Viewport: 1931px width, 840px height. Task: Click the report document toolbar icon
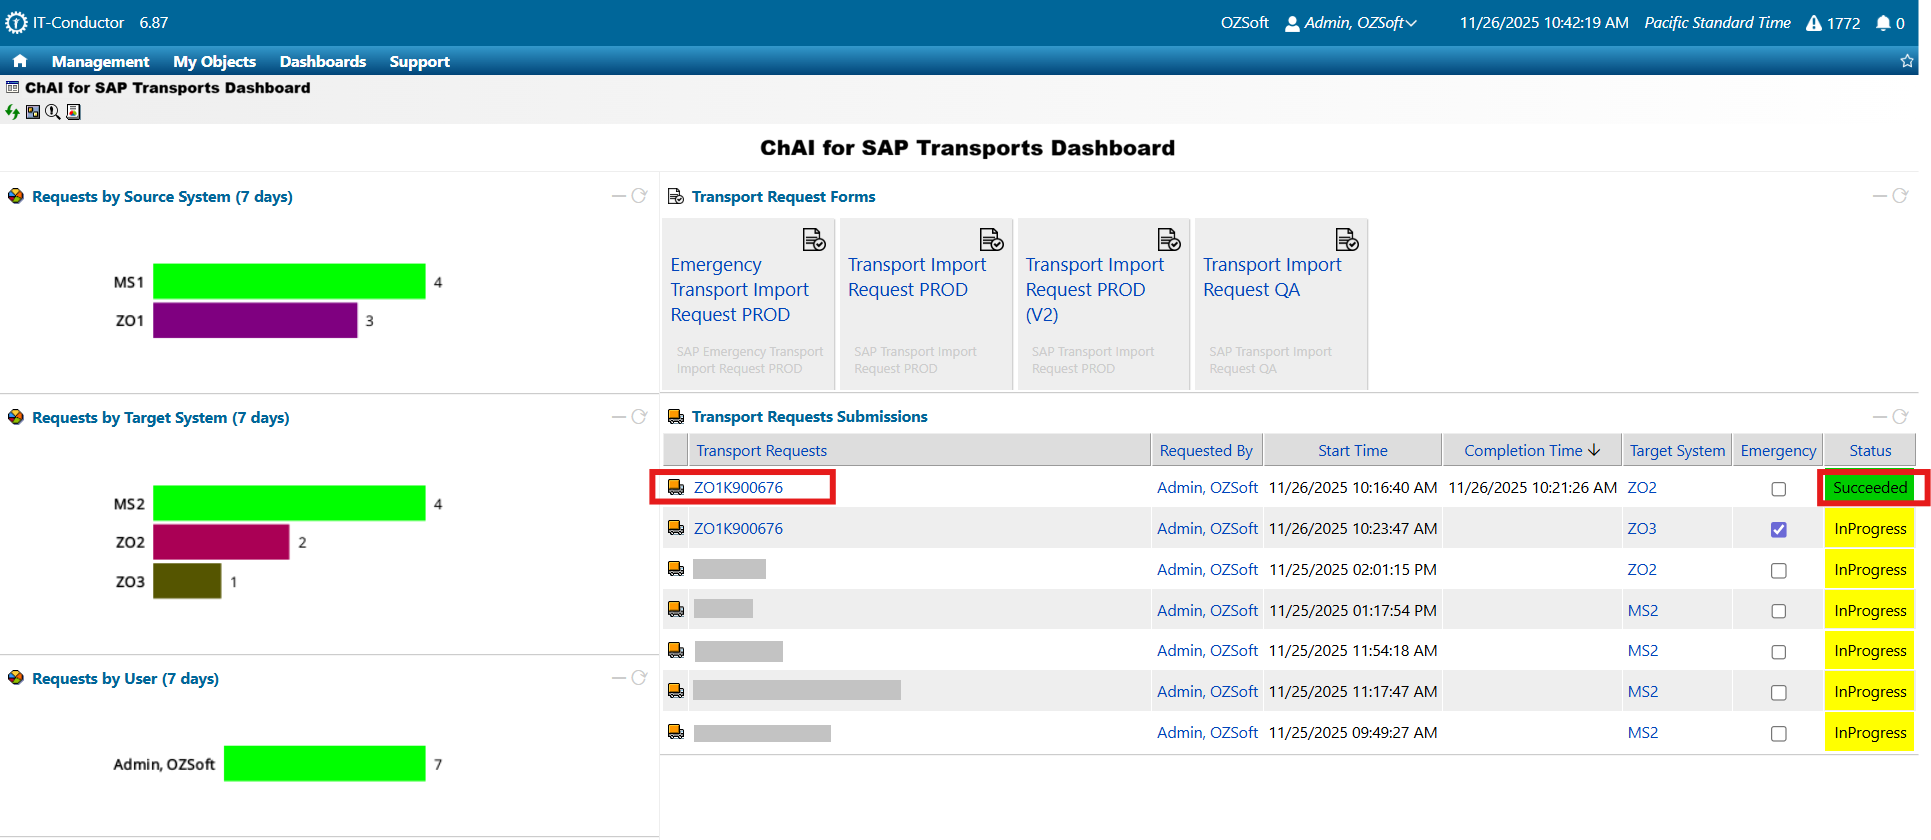click(73, 112)
